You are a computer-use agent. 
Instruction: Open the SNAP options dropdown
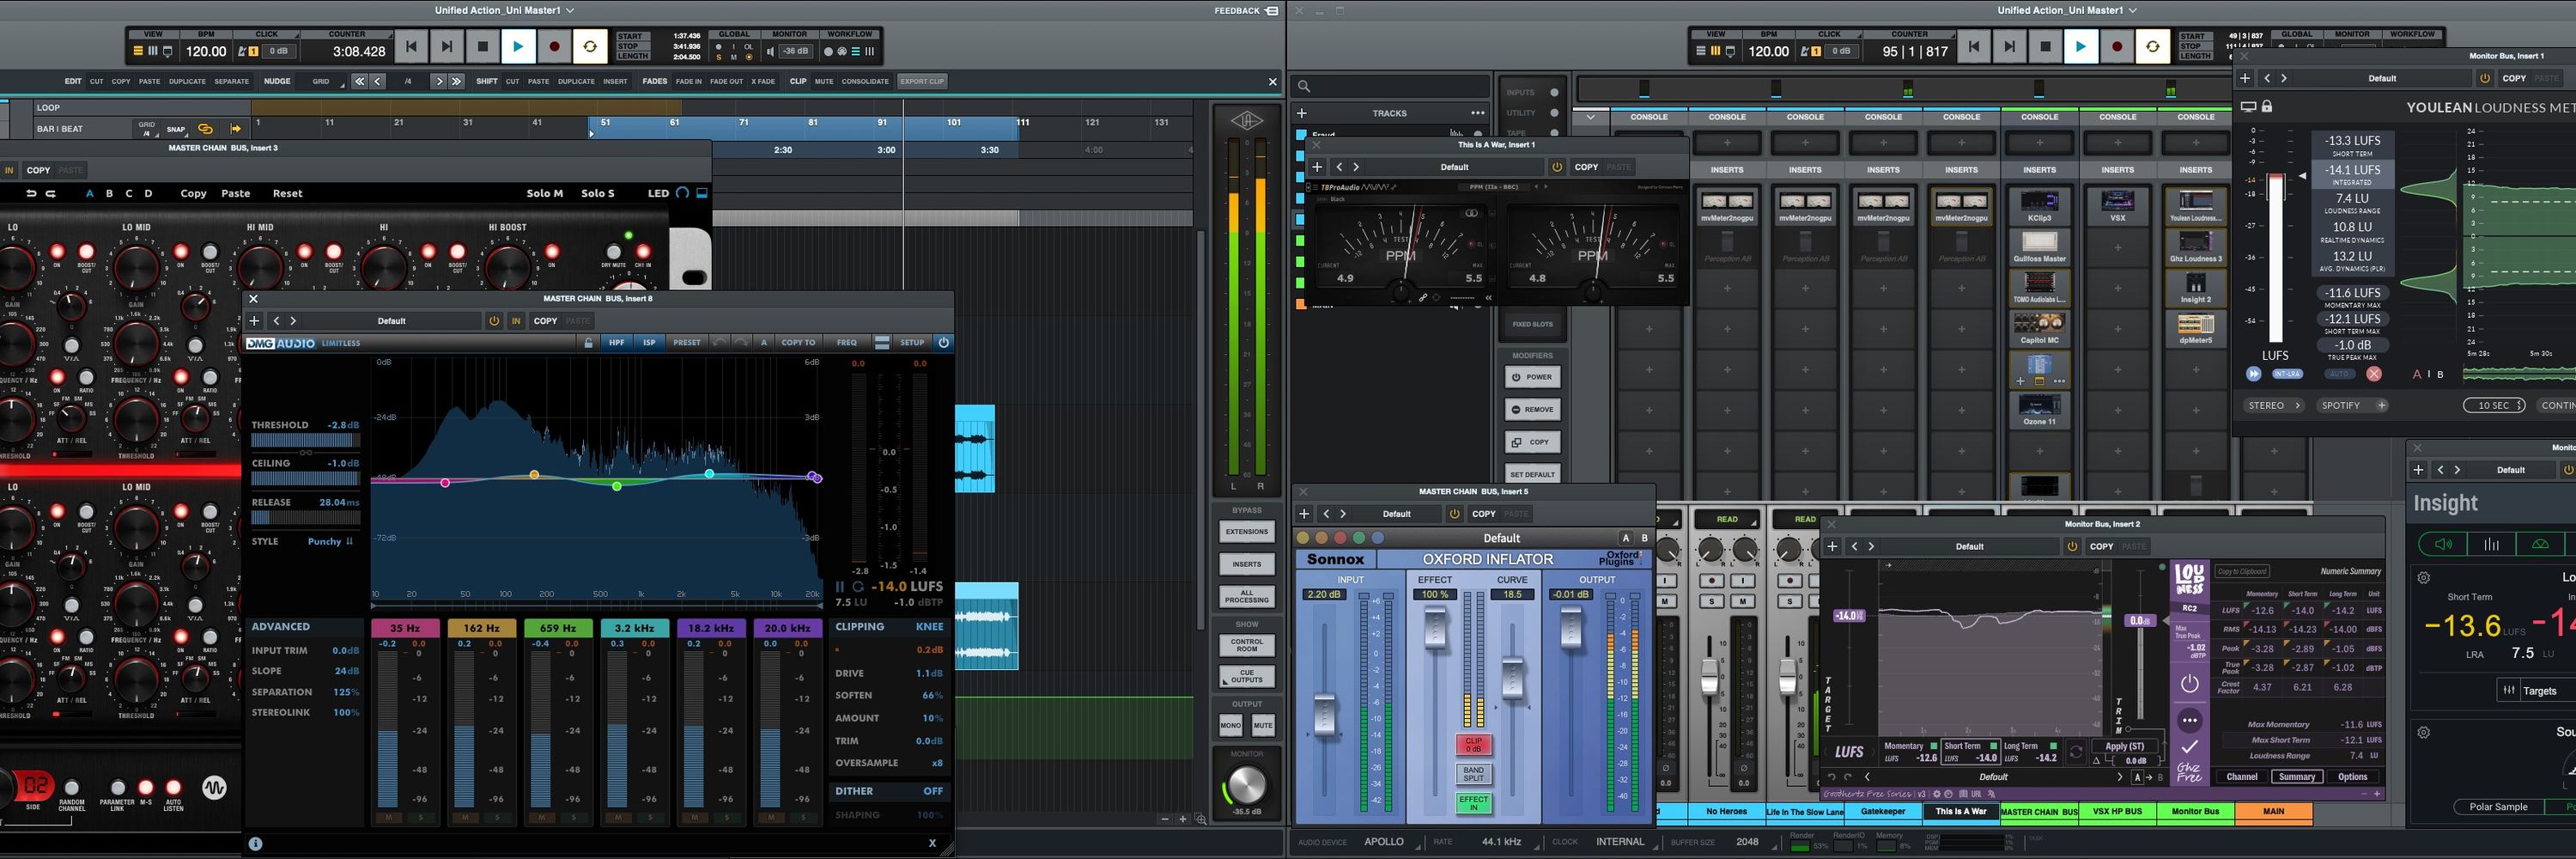(176, 129)
